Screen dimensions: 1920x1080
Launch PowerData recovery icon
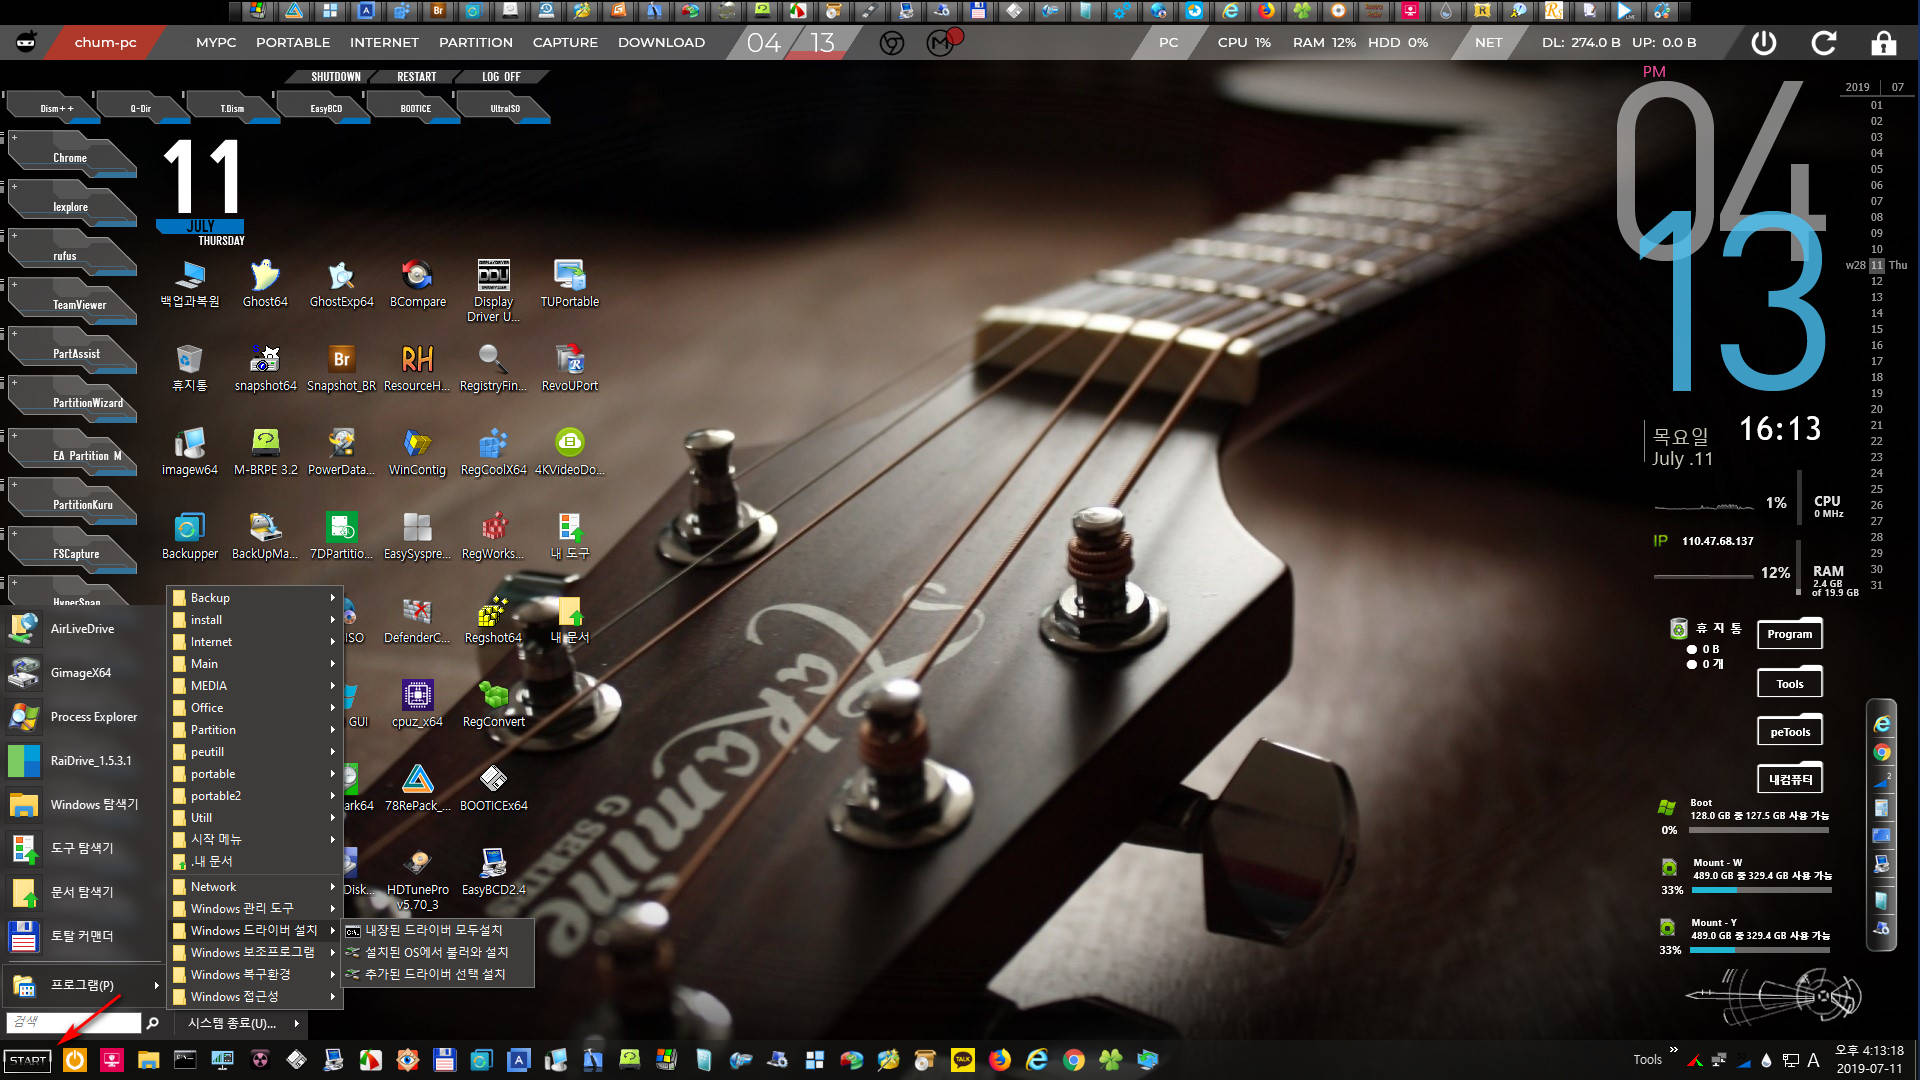tap(341, 452)
